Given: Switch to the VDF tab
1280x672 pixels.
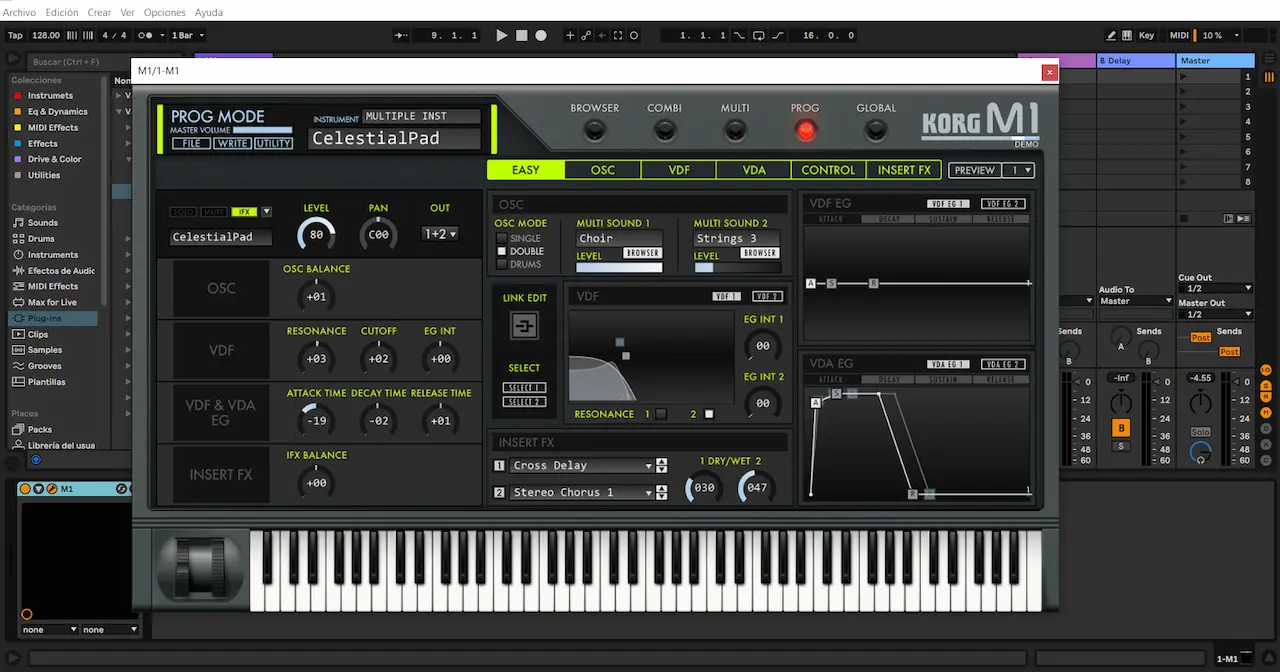Looking at the screenshot, I should 679,170.
